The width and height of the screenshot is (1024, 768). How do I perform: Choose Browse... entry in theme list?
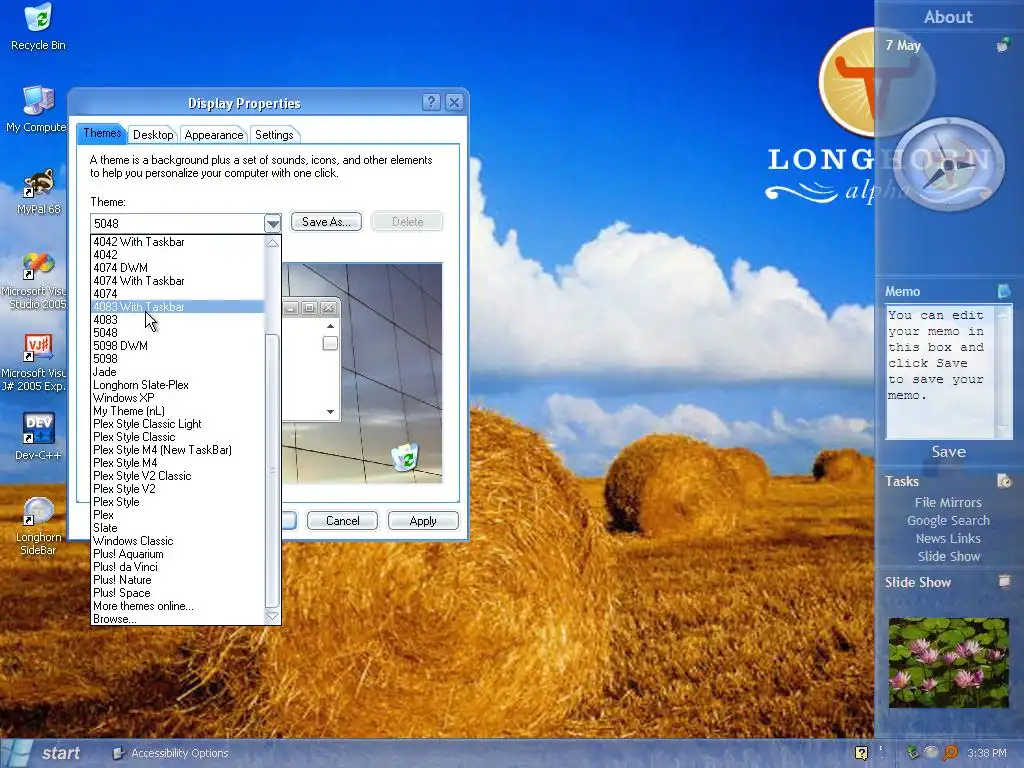click(178, 619)
